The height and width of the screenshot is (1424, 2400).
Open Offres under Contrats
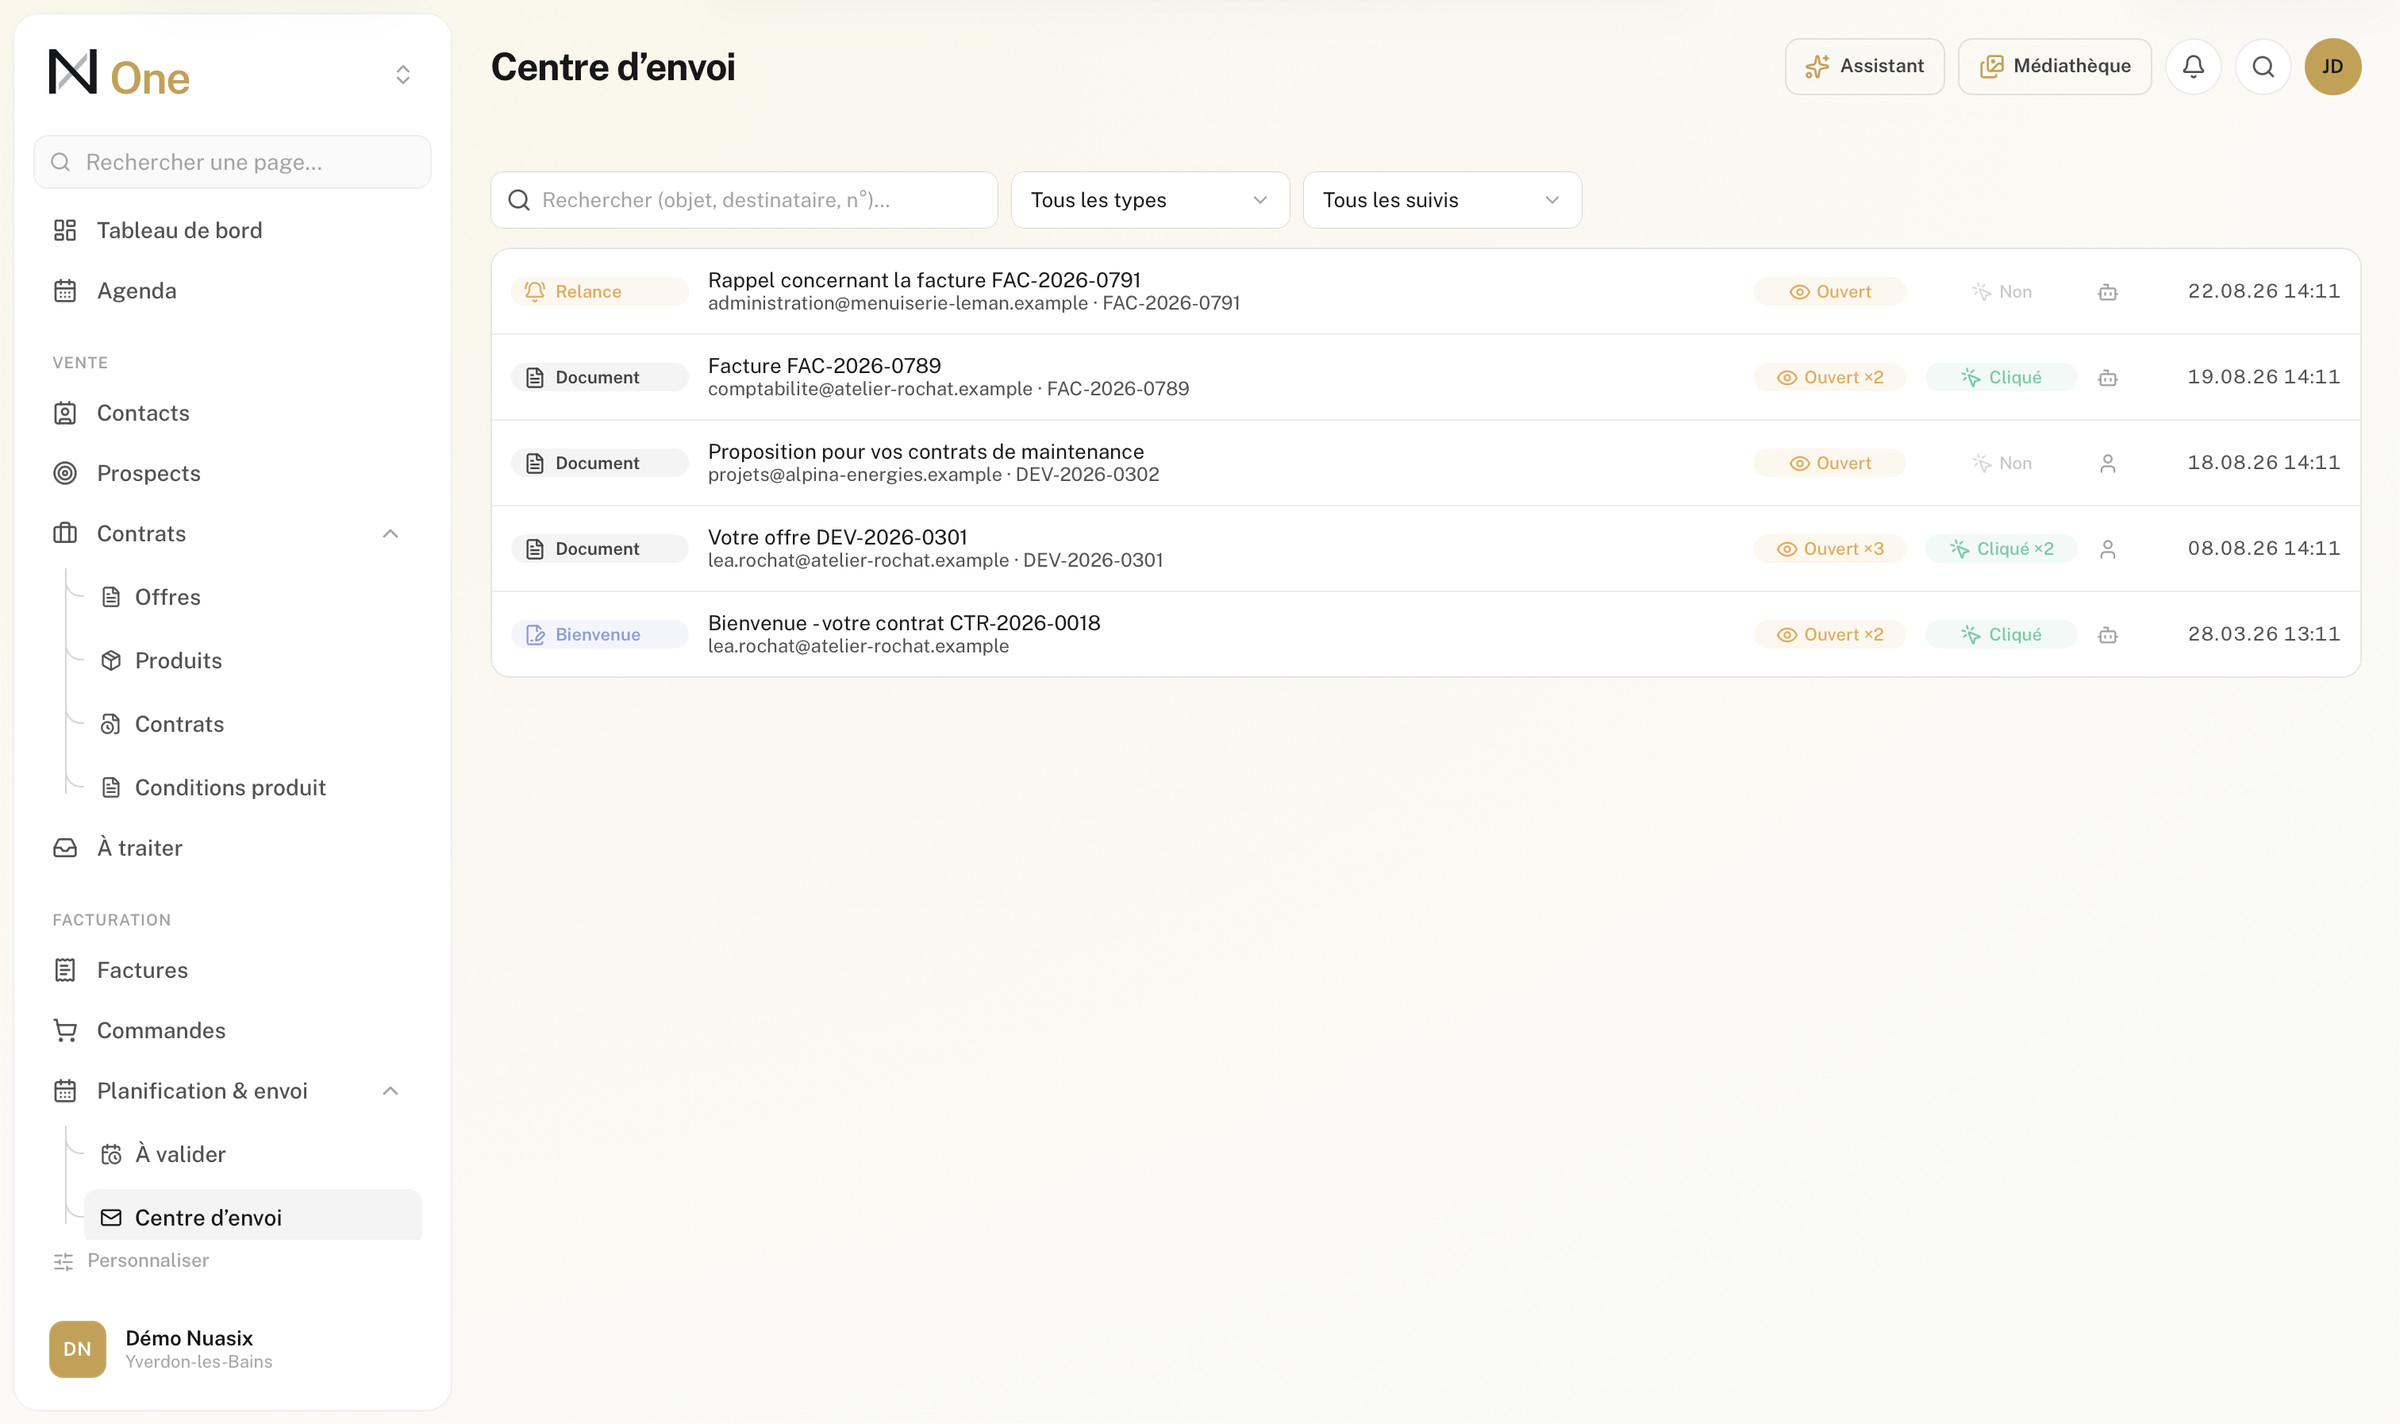(x=252, y=597)
